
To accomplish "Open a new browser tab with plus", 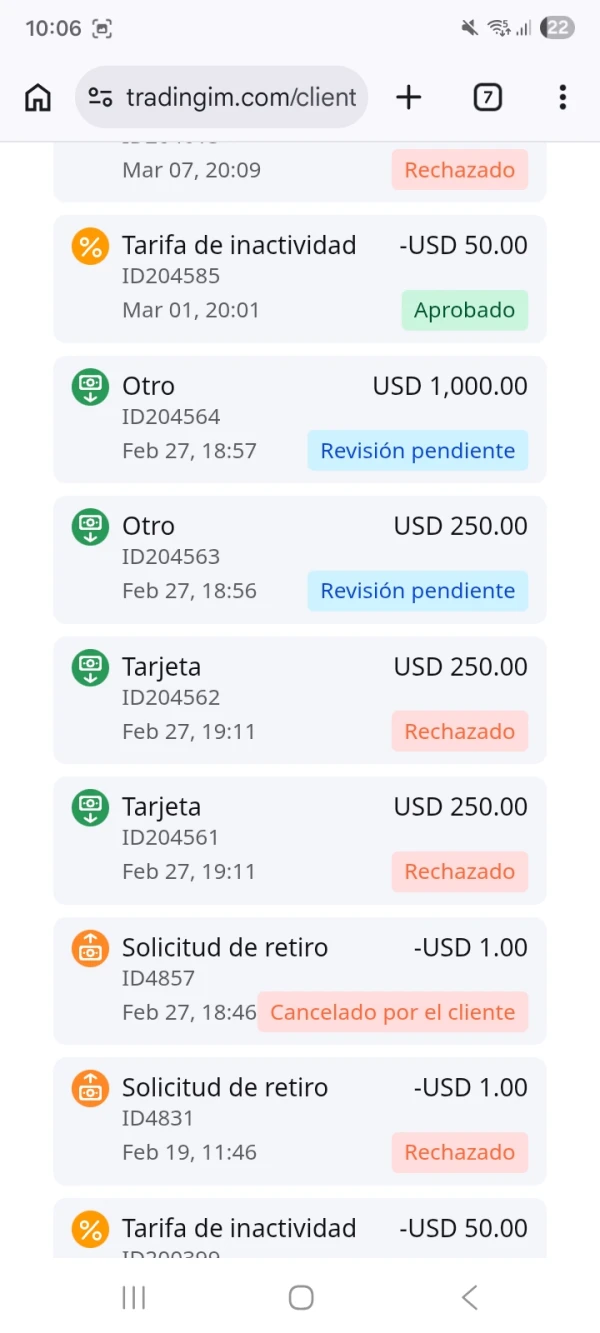I will (409, 97).
